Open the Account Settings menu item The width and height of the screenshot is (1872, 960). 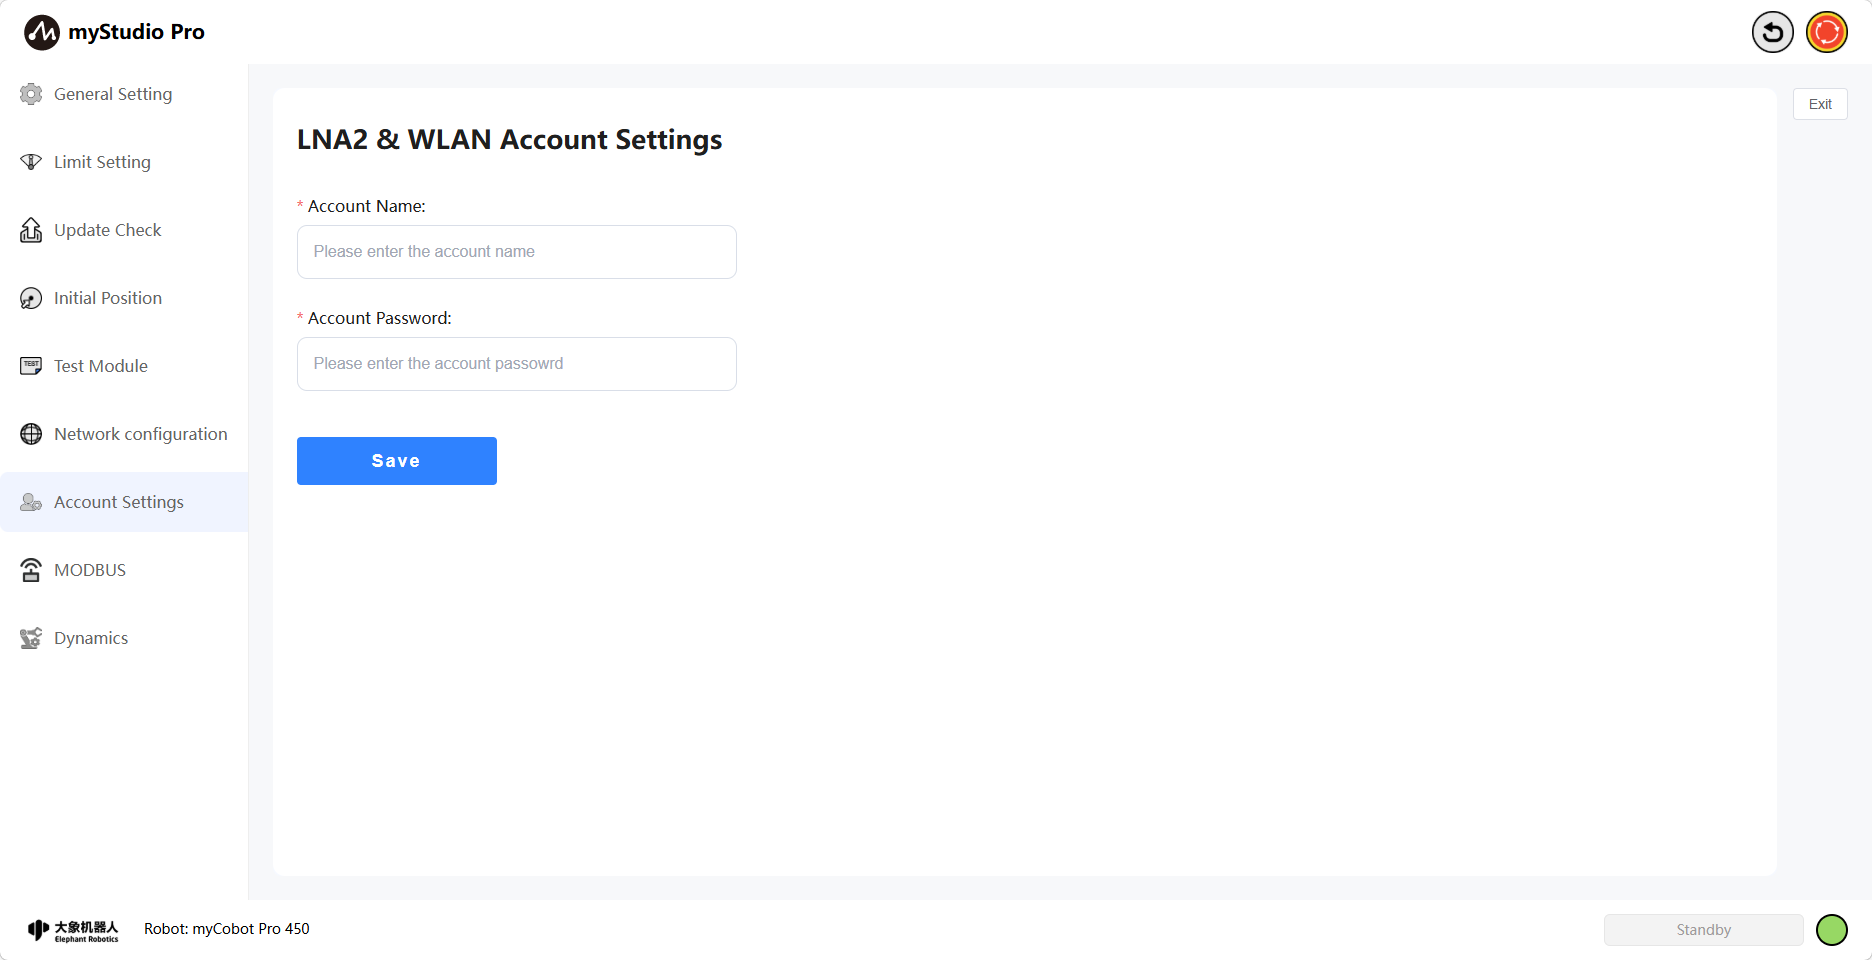(119, 502)
